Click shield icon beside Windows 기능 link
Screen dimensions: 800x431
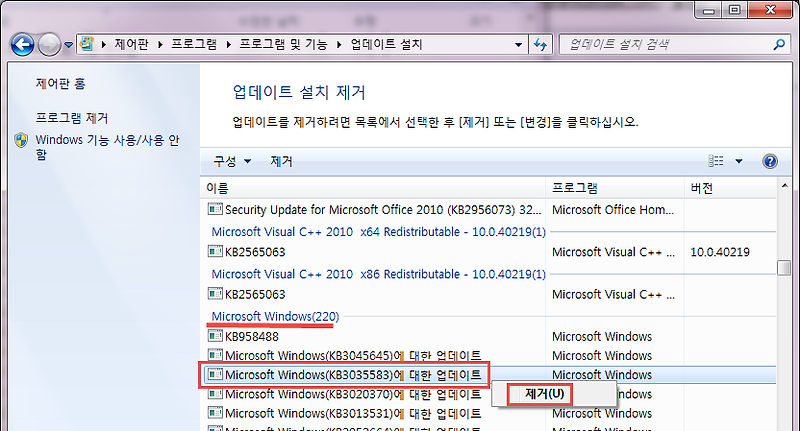click(x=21, y=140)
